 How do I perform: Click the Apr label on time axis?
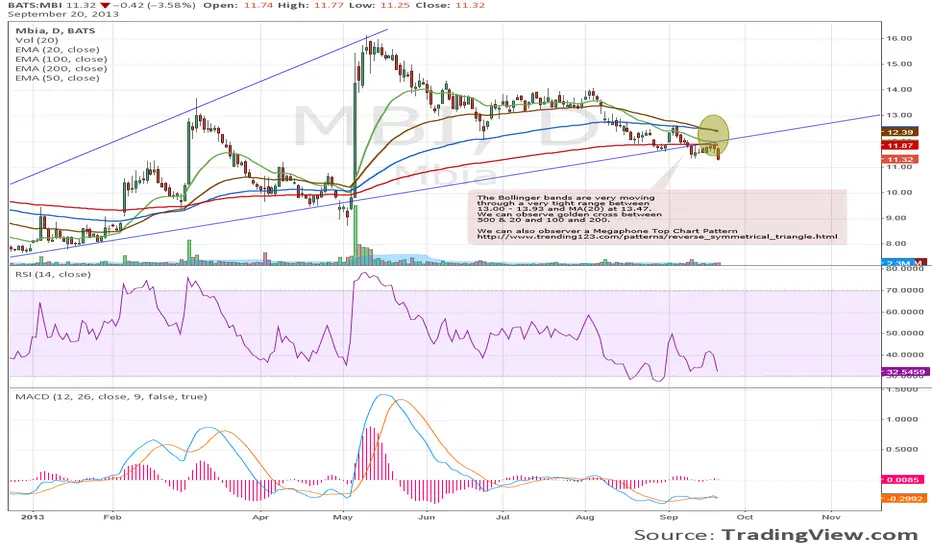[260, 517]
